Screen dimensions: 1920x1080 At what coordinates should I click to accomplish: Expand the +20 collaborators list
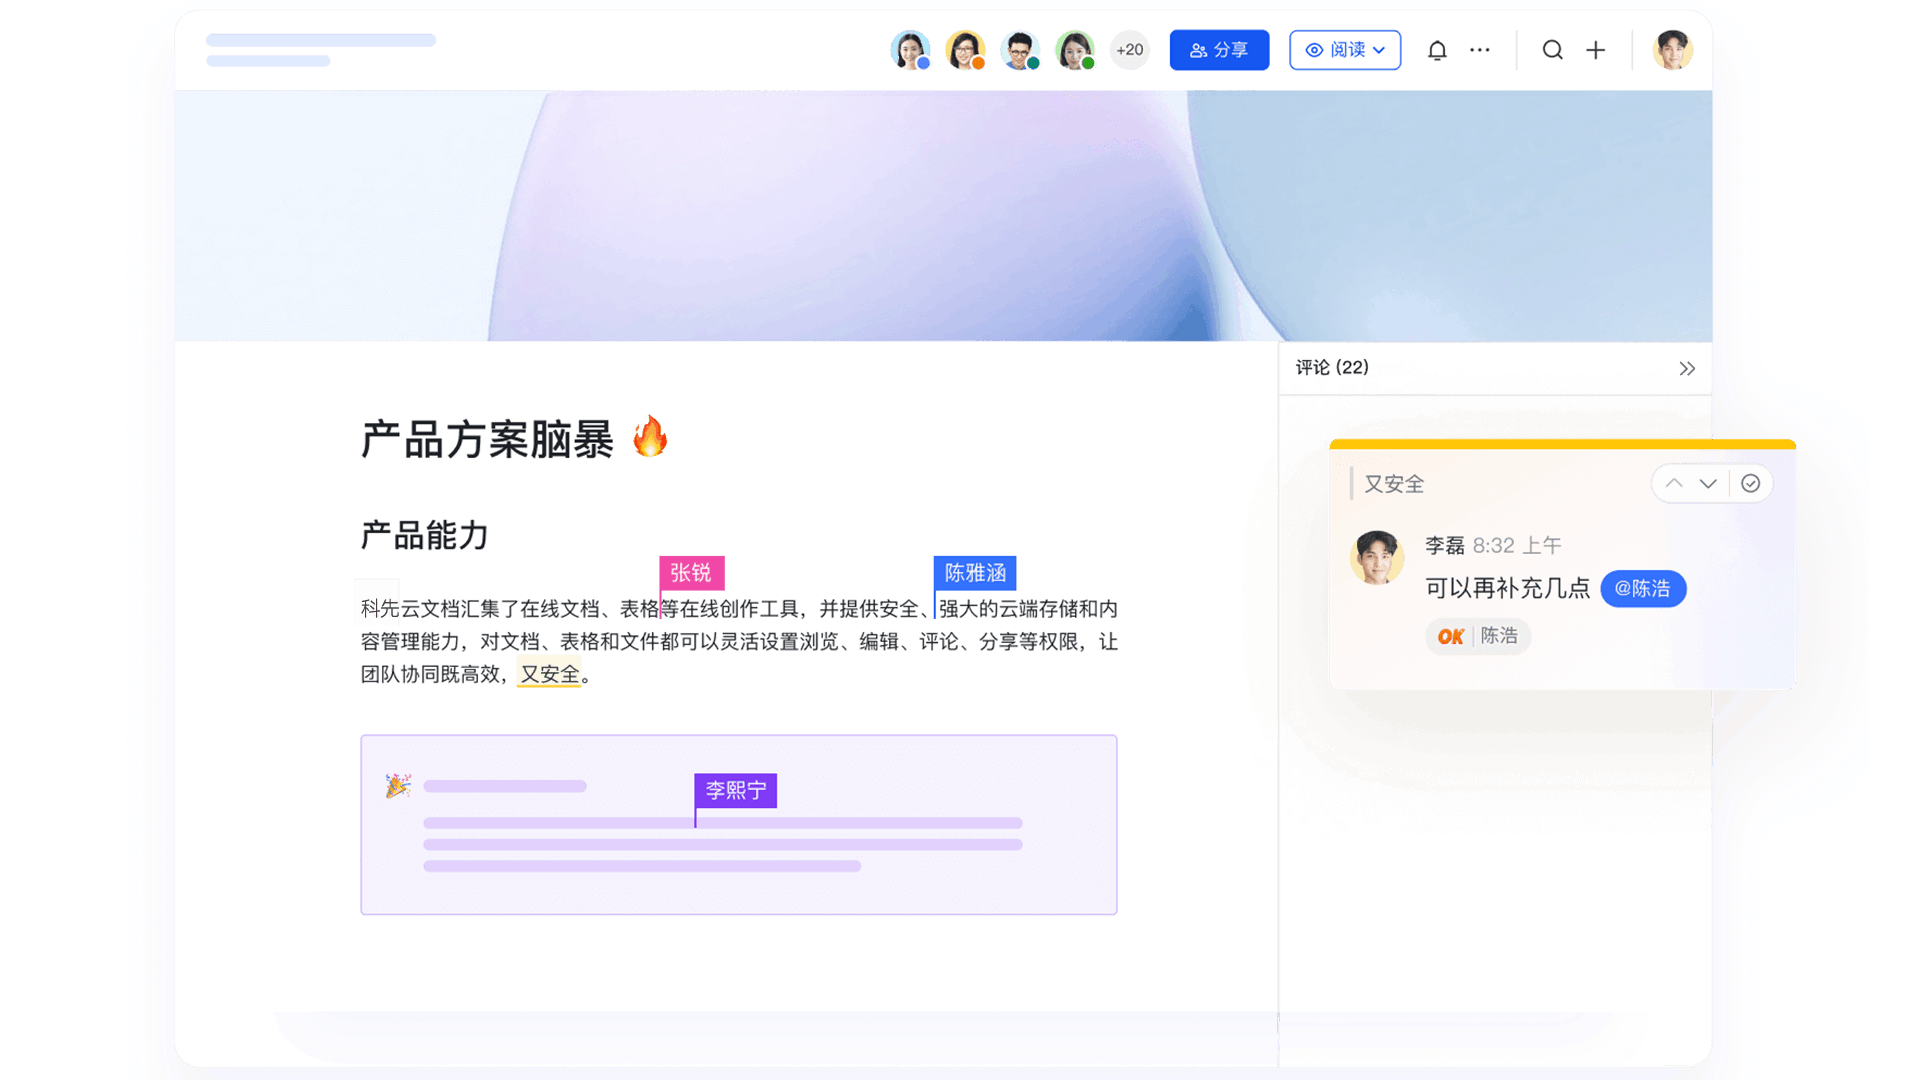(1130, 50)
